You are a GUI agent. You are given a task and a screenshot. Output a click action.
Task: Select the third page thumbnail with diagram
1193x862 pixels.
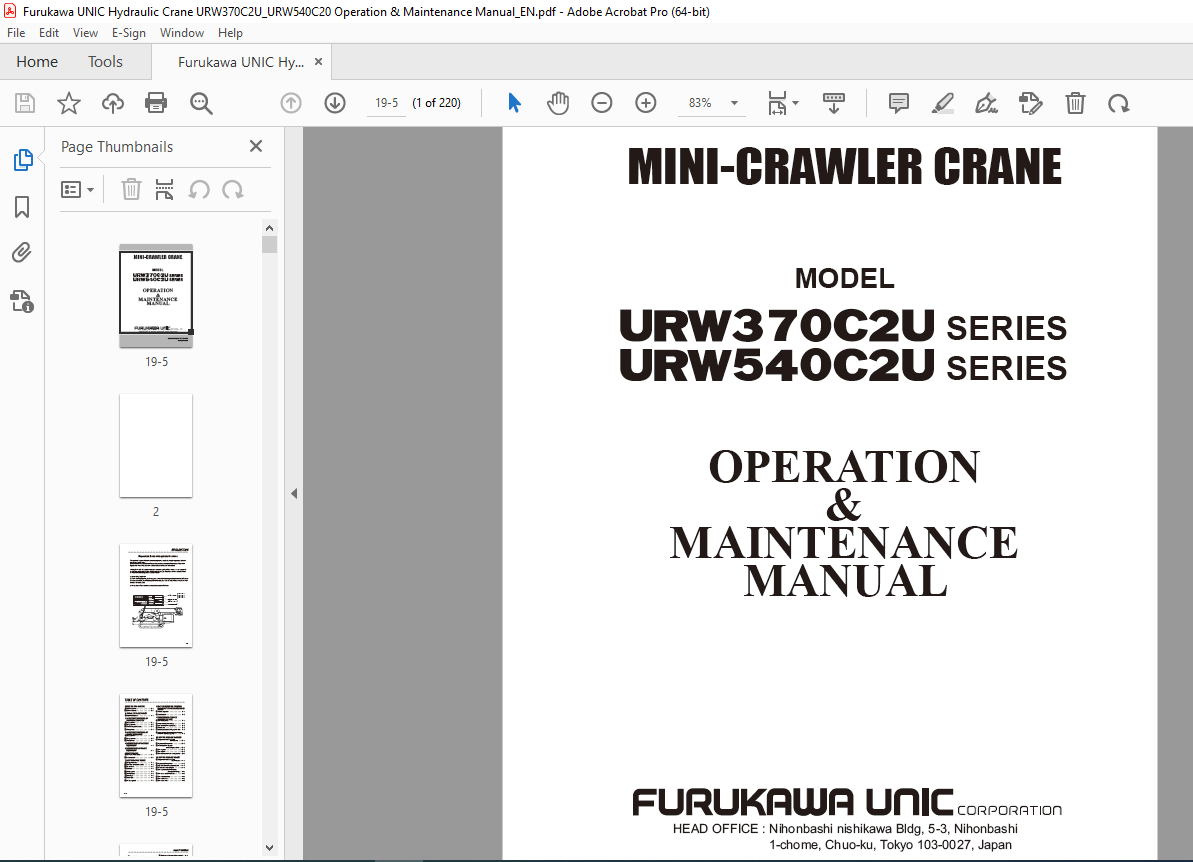point(156,596)
